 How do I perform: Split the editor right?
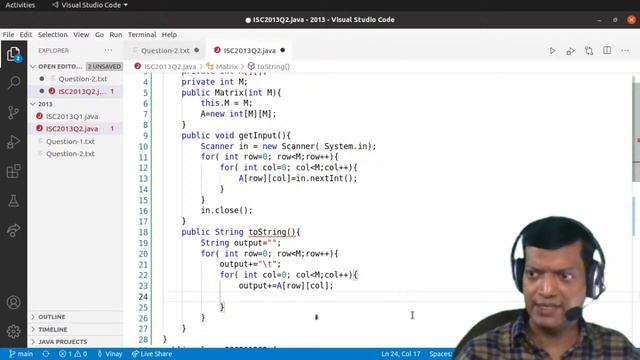click(x=607, y=51)
